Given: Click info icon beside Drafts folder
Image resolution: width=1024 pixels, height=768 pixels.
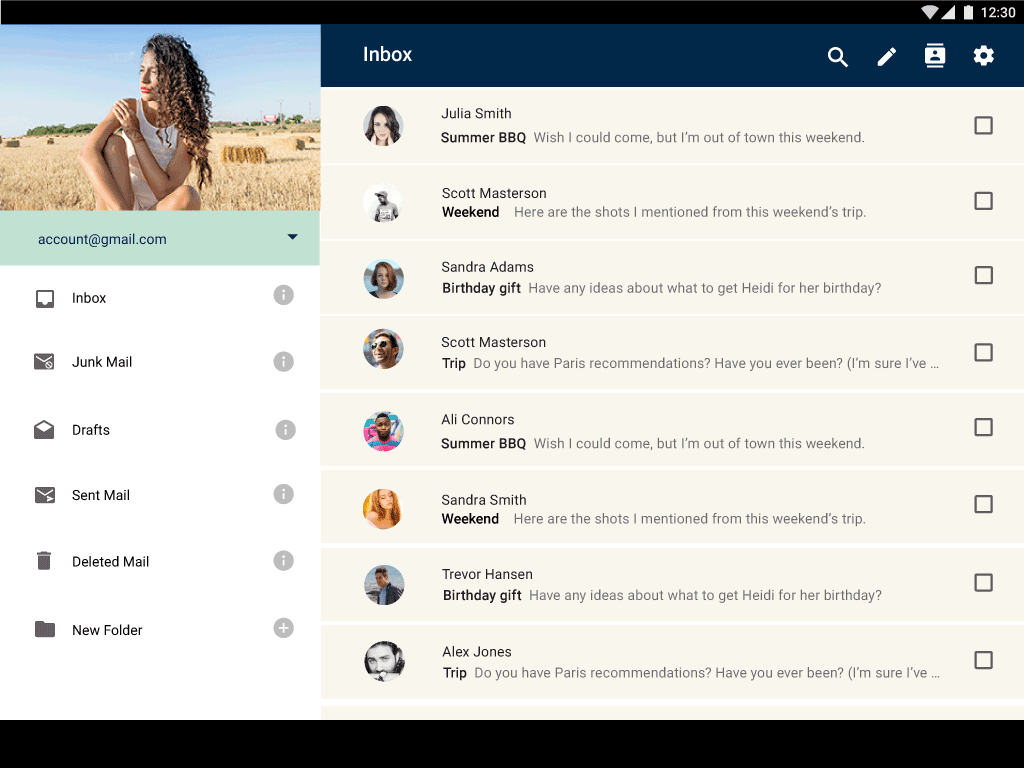Looking at the screenshot, I should click(285, 429).
